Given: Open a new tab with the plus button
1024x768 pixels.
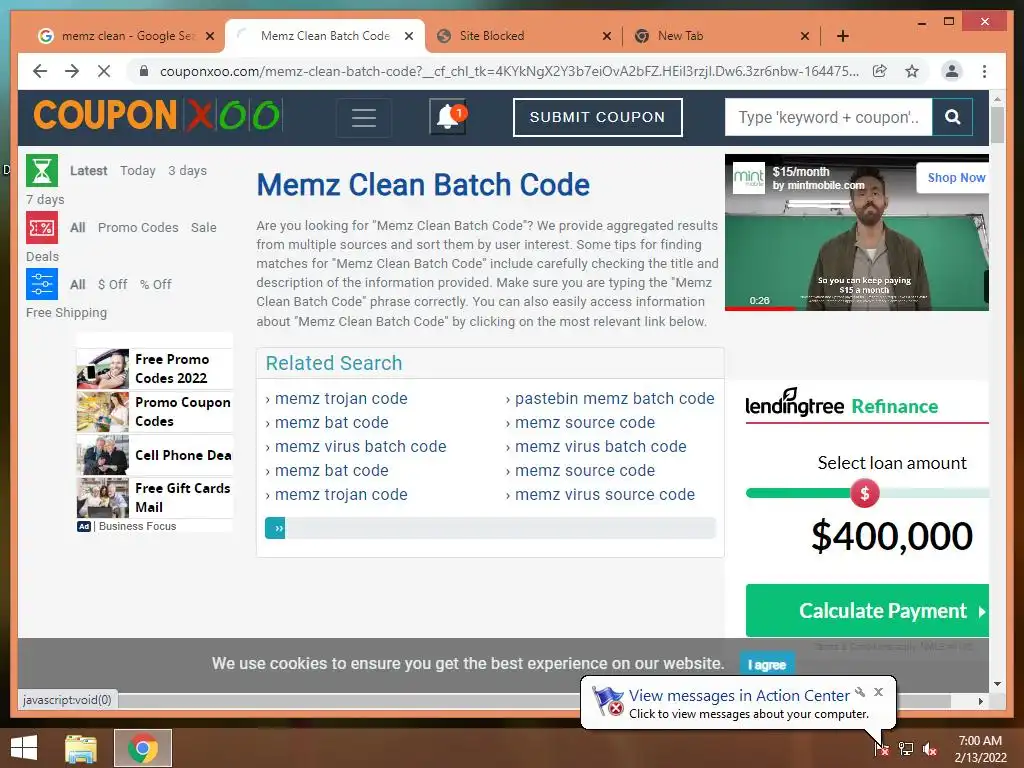Looking at the screenshot, I should point(842,36).
